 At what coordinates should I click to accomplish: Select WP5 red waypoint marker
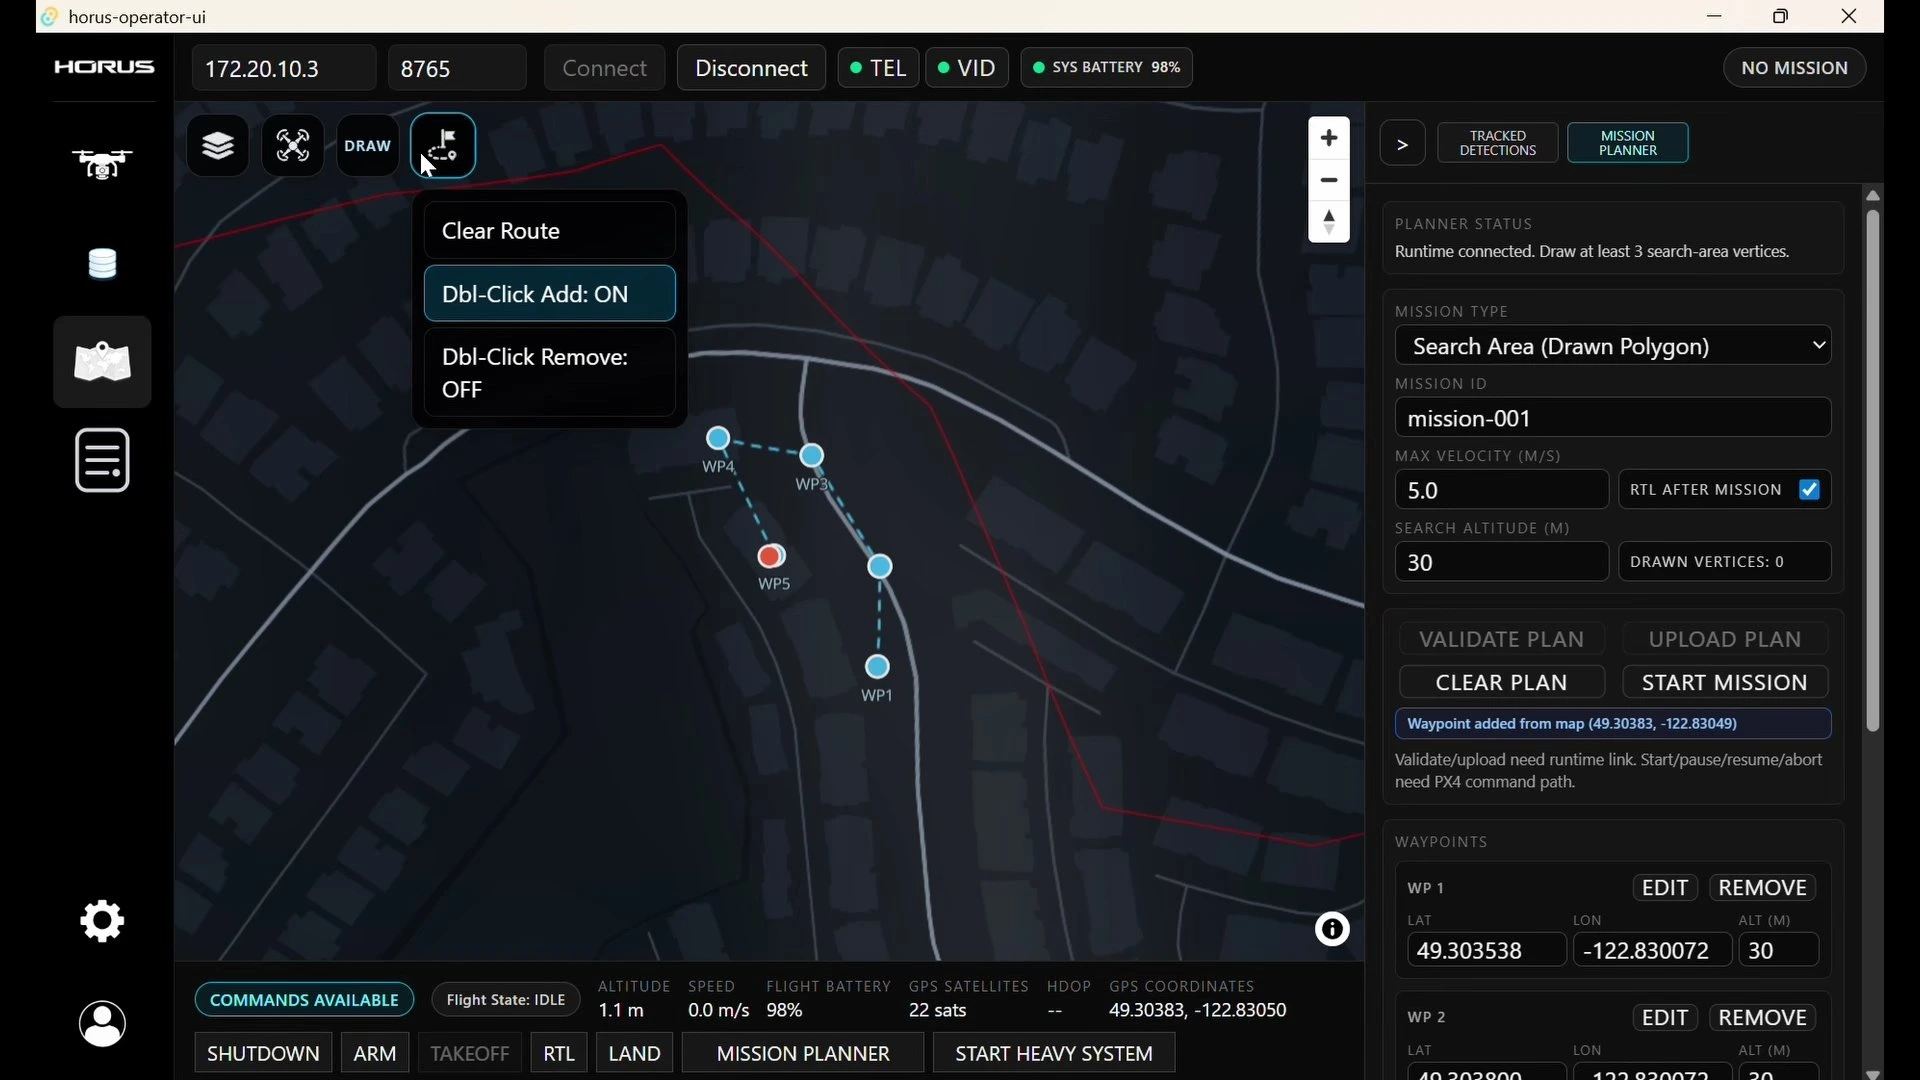(771, 556)
